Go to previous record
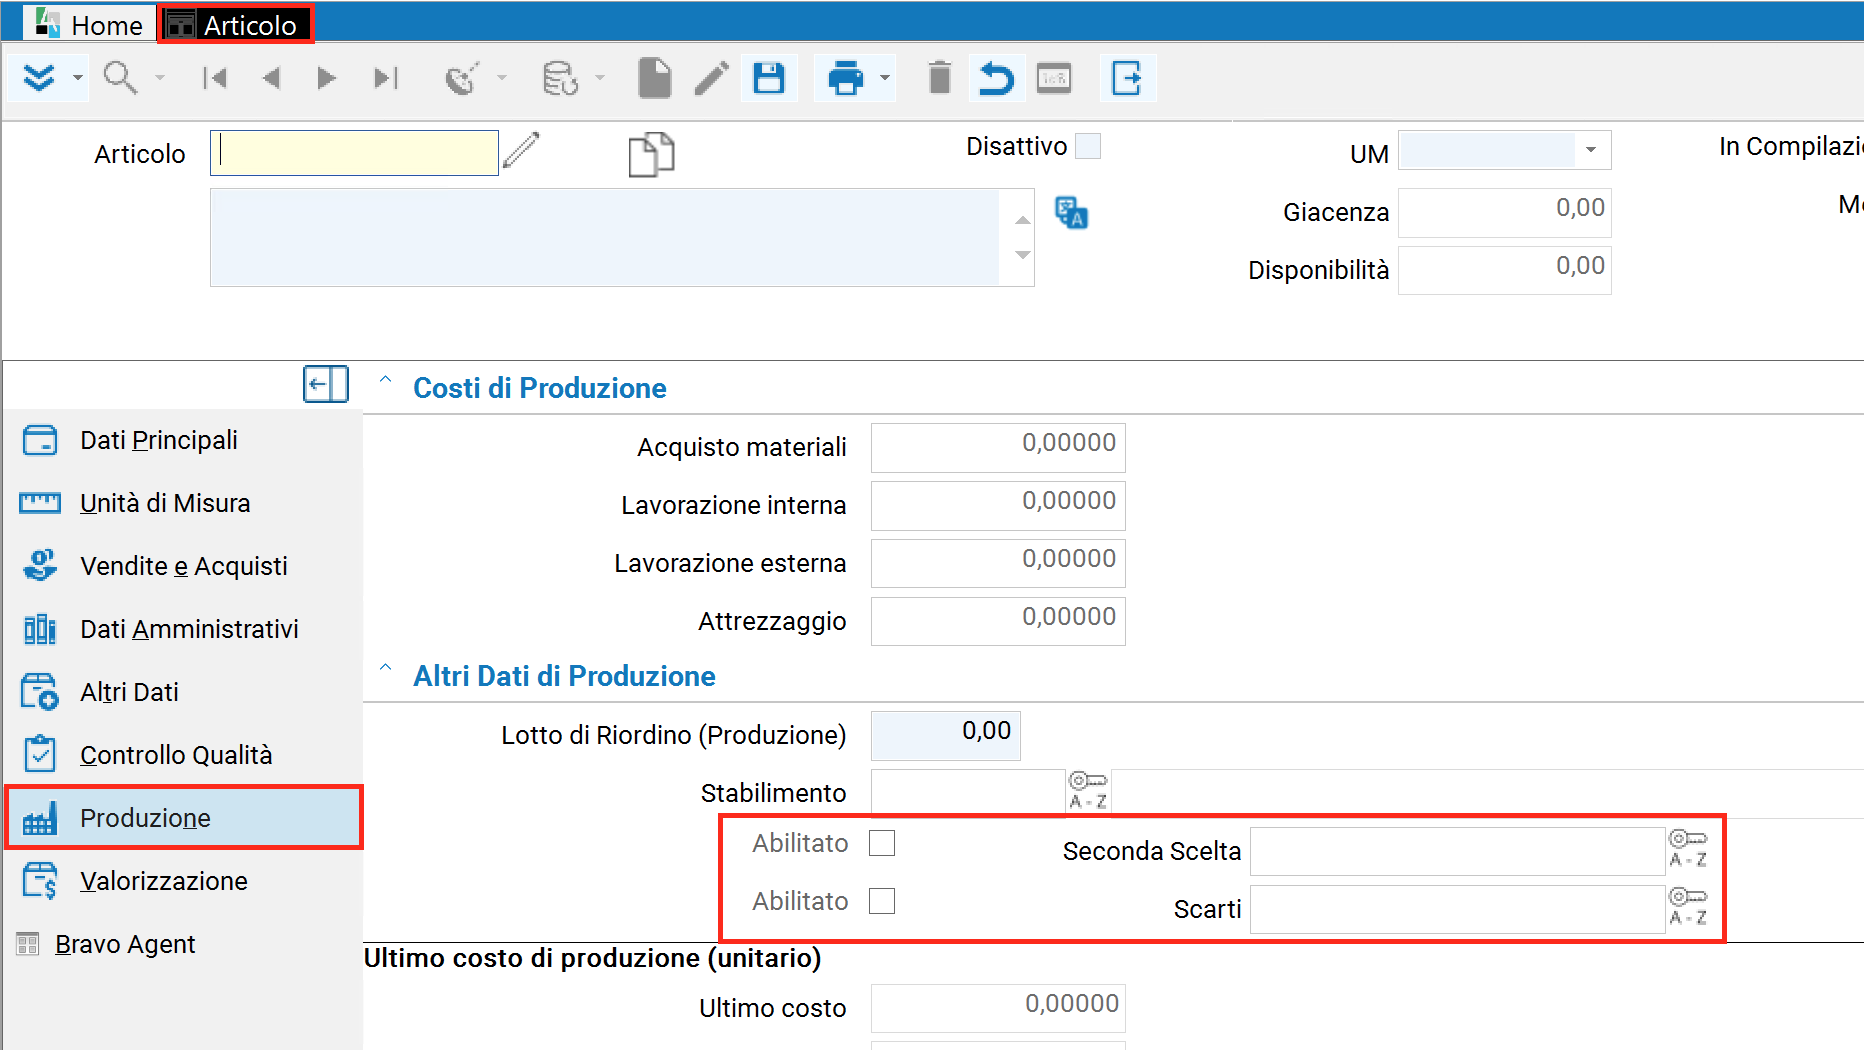Viewport: 1864px width, 1050px height. (x=271, y=78)
